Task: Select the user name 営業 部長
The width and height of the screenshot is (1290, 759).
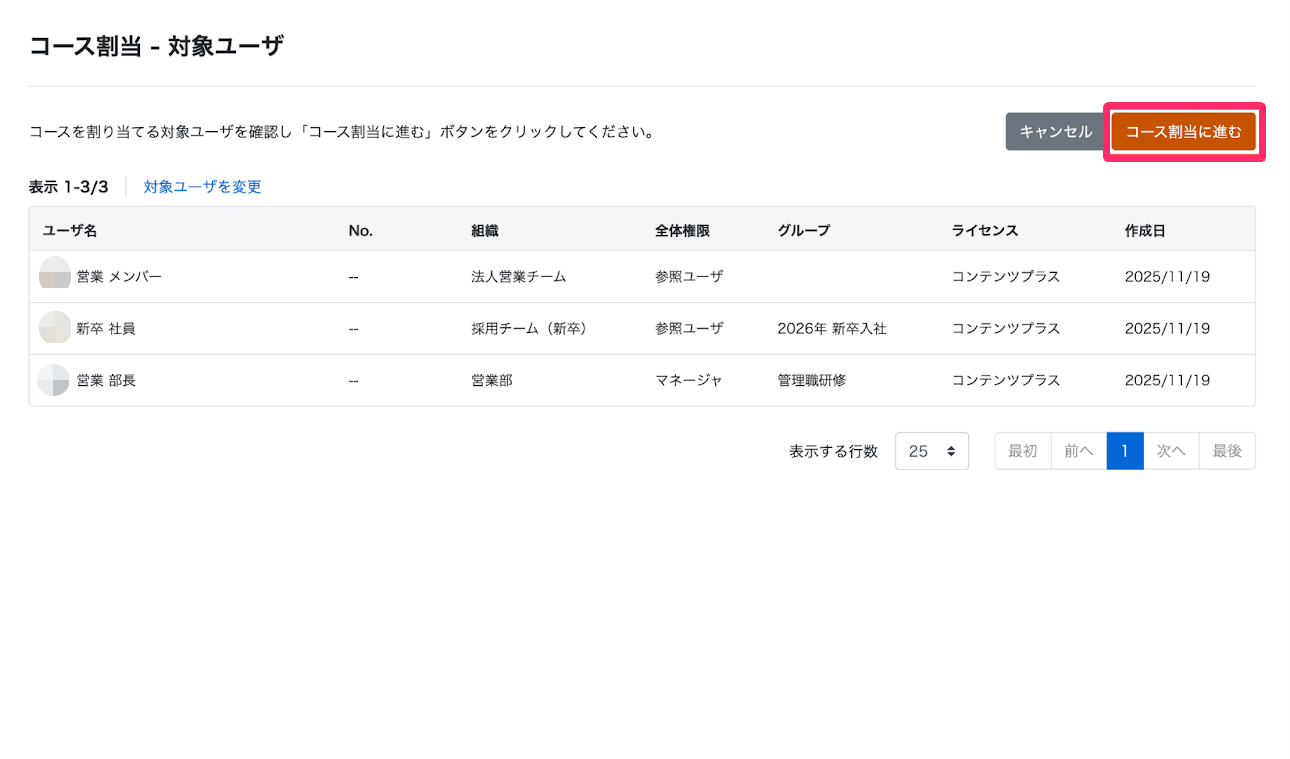Action: (x=106, y=381)
